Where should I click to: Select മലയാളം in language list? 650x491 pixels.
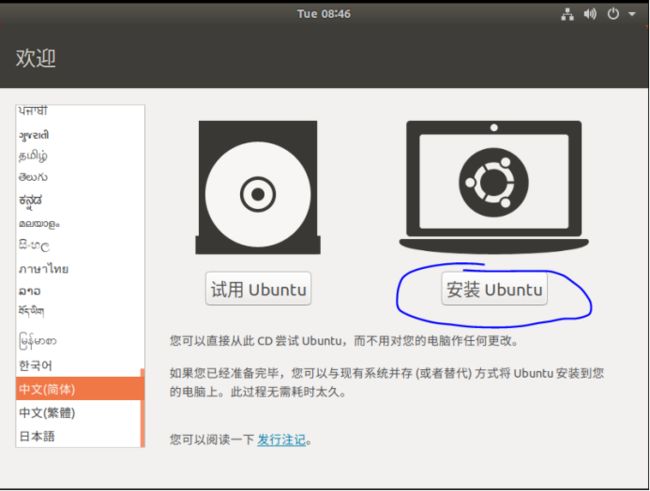pyautogui.click(x=78, y=224)
